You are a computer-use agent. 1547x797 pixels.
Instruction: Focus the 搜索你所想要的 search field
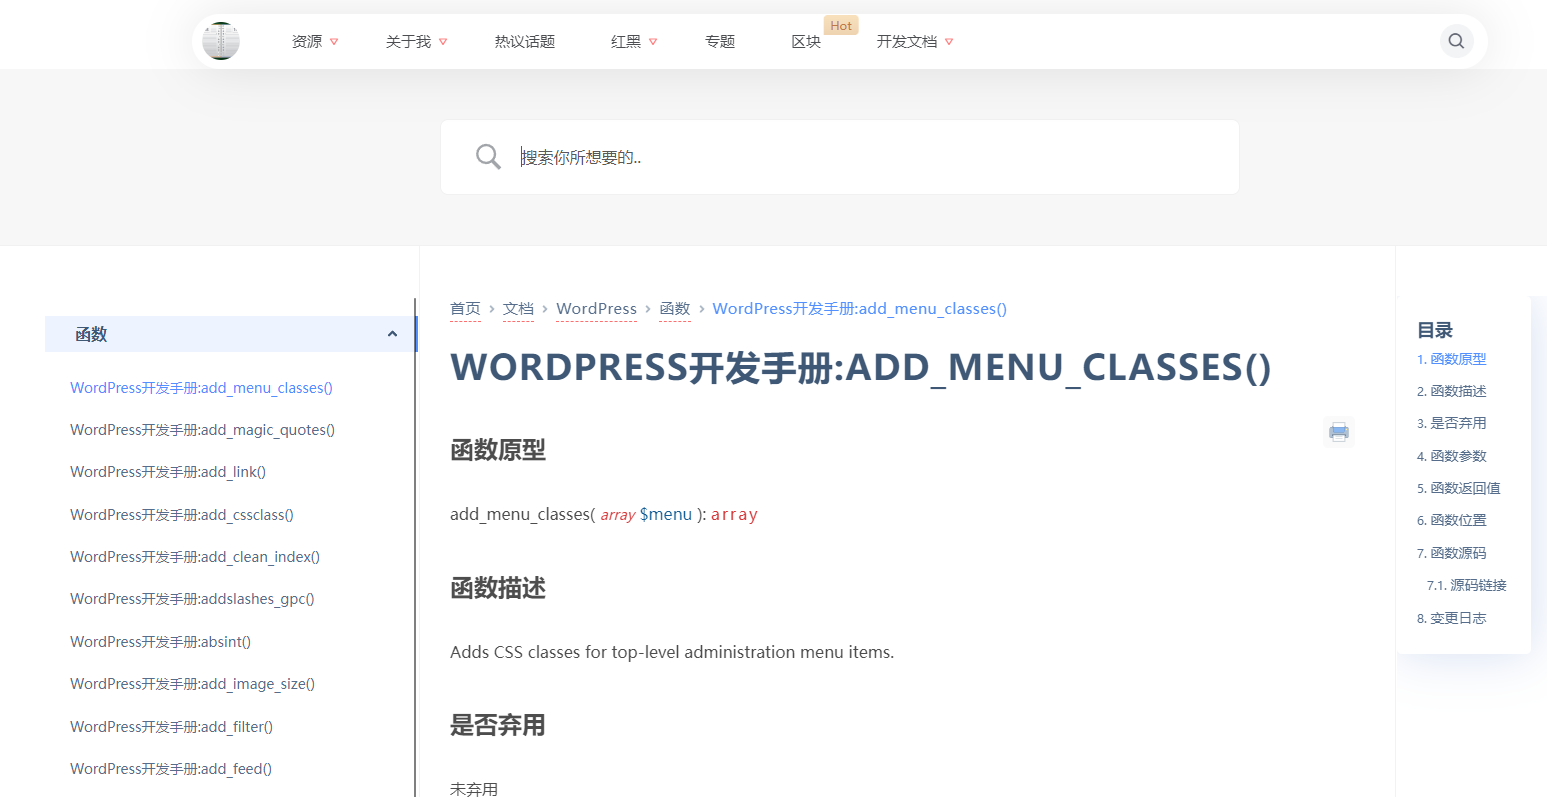point(860,157)
